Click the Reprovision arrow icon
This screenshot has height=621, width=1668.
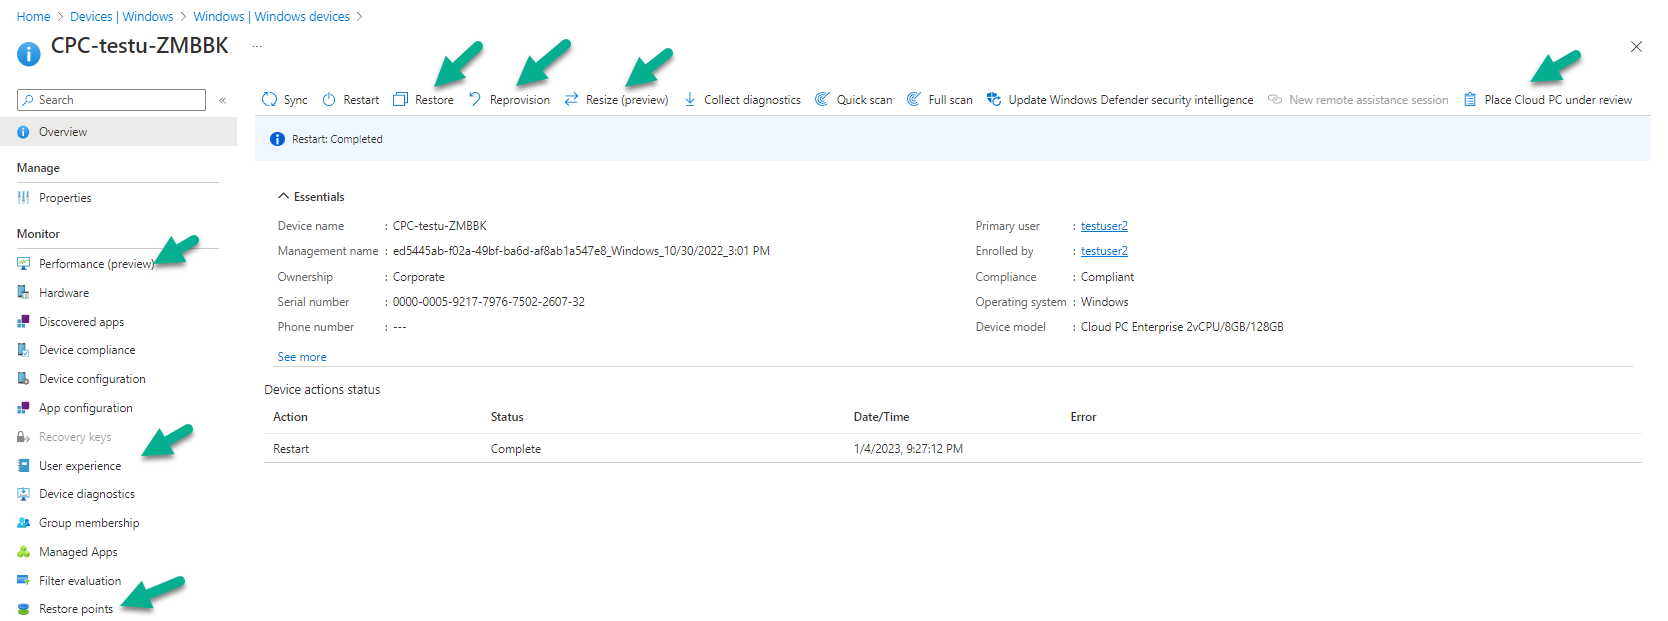point(475,99)
